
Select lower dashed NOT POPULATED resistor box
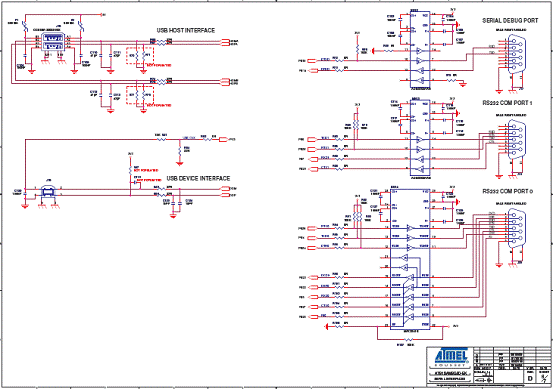tap(140, 95)
